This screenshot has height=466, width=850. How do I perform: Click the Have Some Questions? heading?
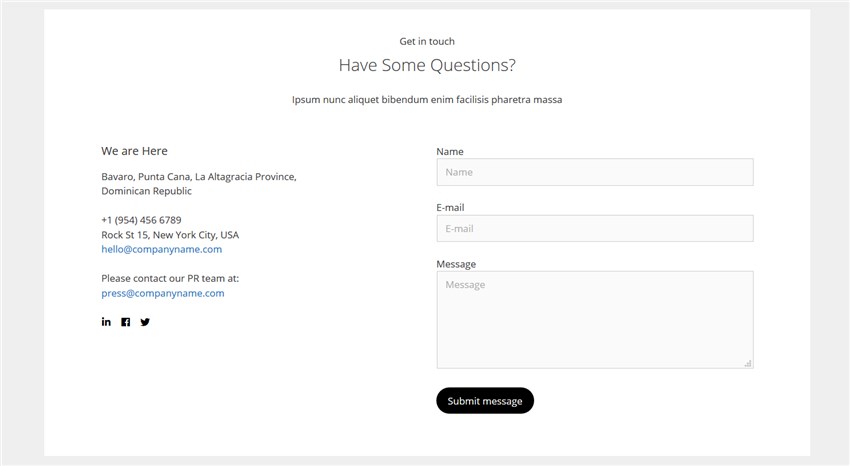(x=427, y=65)
